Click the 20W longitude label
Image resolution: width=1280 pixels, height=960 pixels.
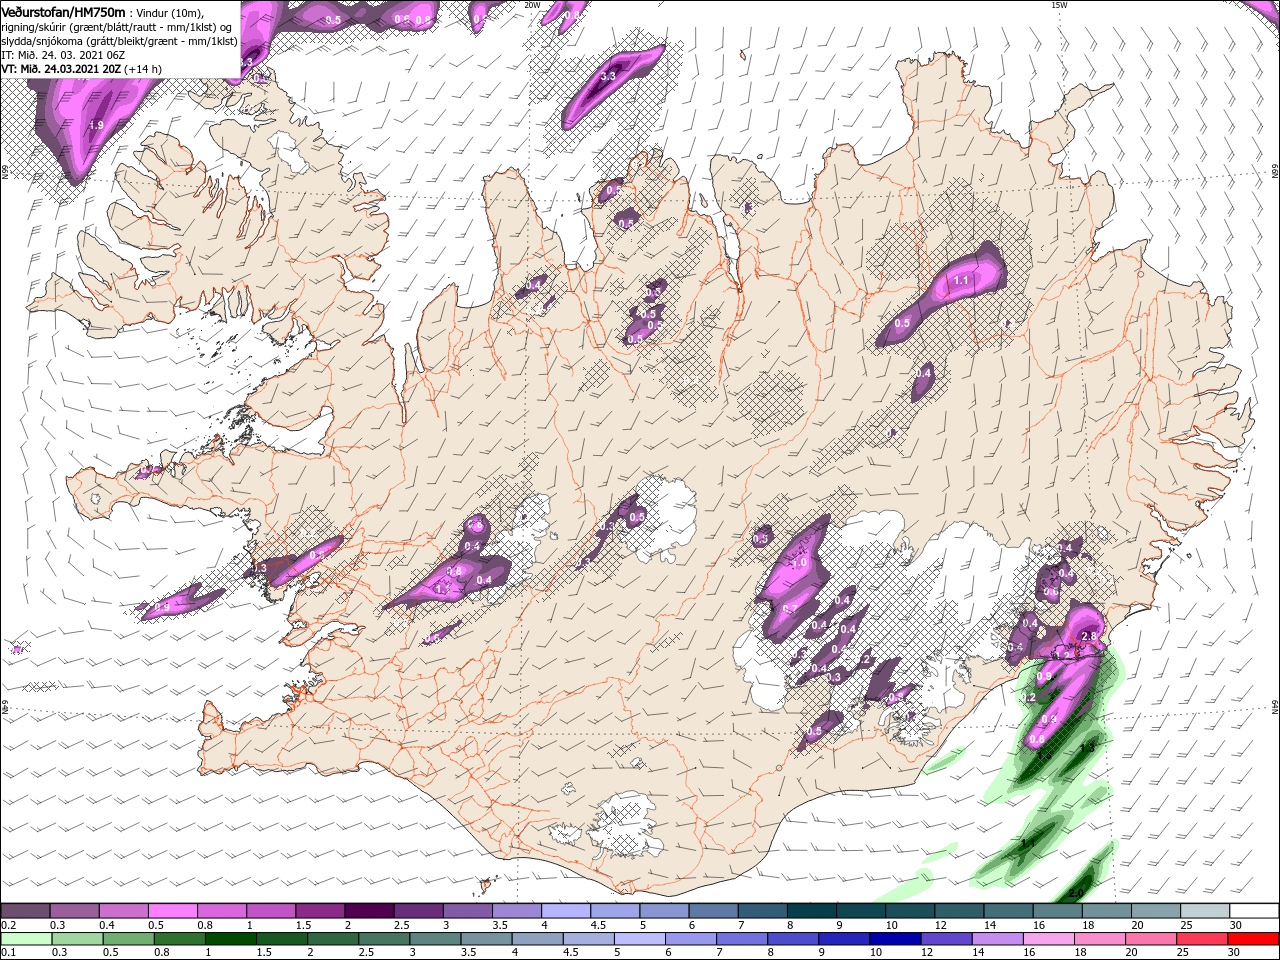coord(532,5)
